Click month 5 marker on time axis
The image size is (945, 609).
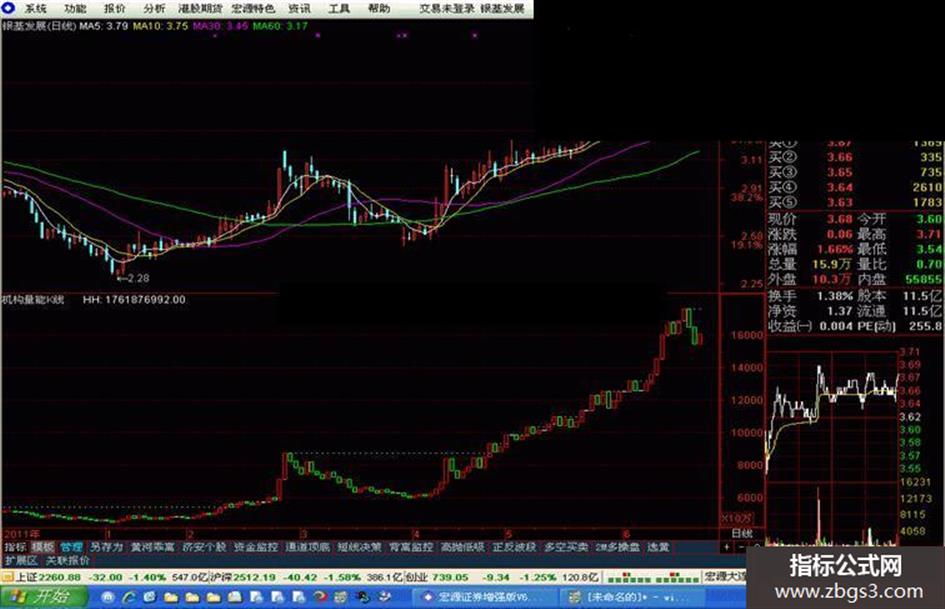[509, 534]
